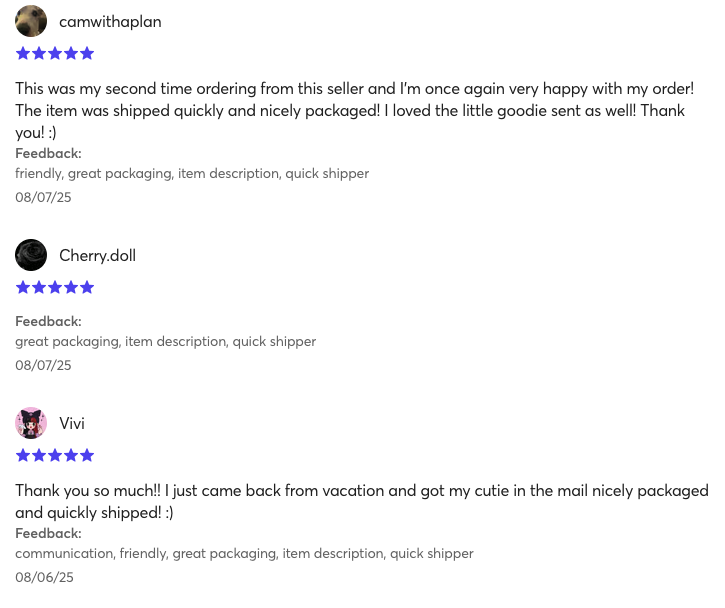Click camwithaplan's feedback tags line
Viewport: 725px width, 608px height.
tap(192, 173)
